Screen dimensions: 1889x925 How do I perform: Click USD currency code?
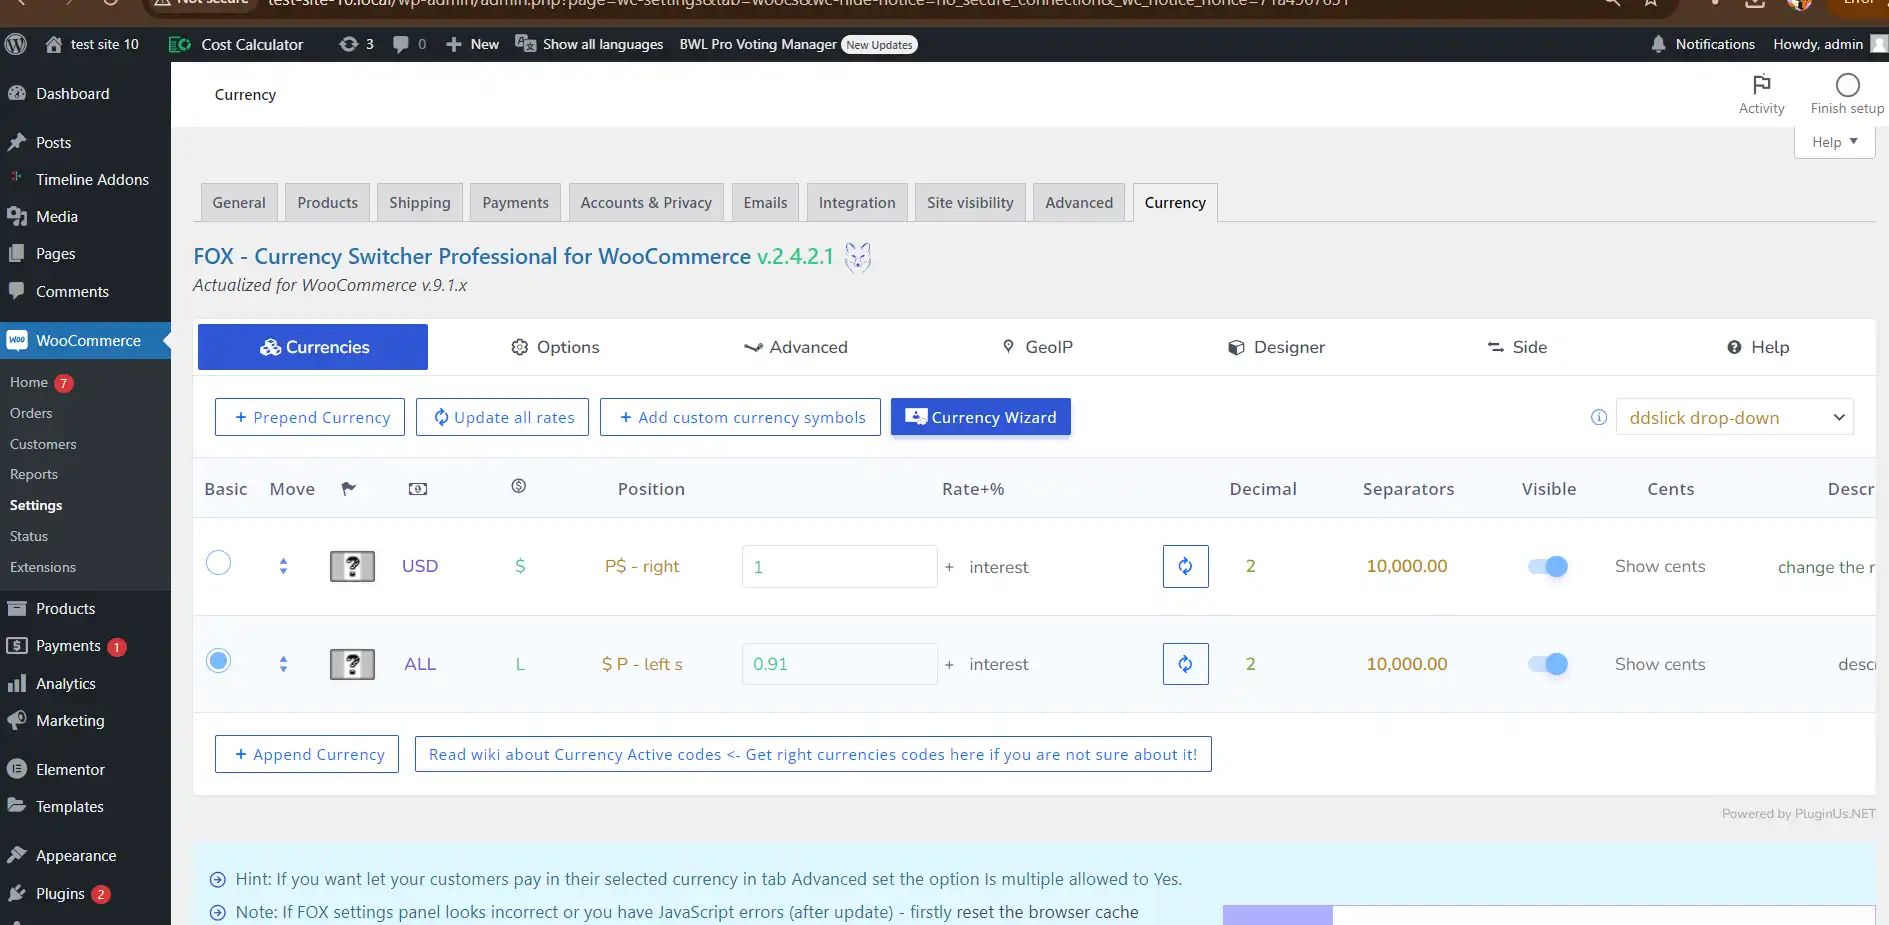(x=420, y=566)
